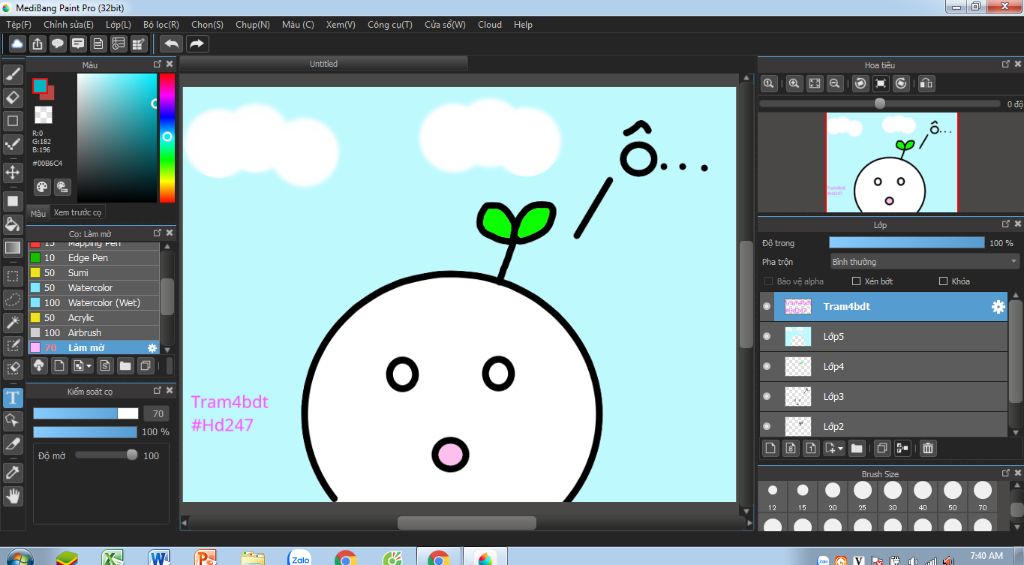Toggle visibility of Lớp3 layer
This screenshot has height=565, width=1024.
(767, 396)
